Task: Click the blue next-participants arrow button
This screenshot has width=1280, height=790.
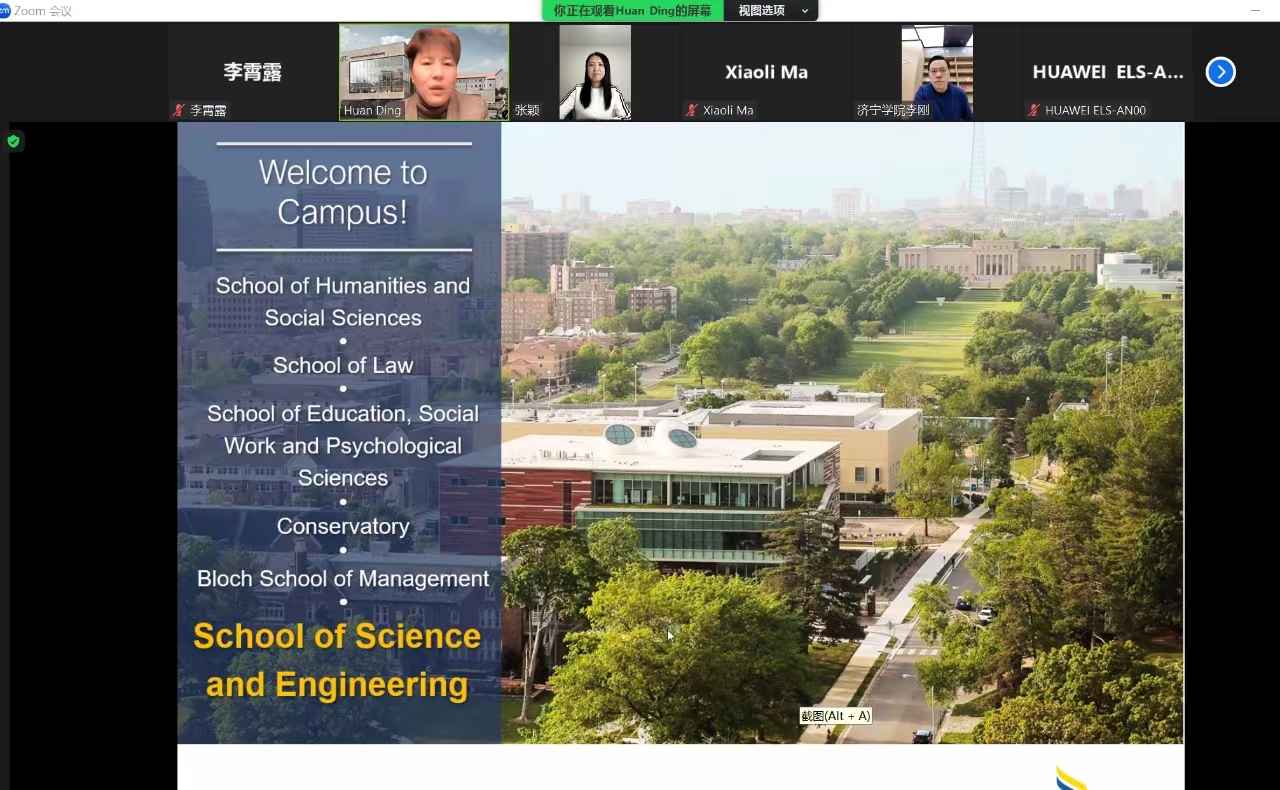Action: 1220,72
